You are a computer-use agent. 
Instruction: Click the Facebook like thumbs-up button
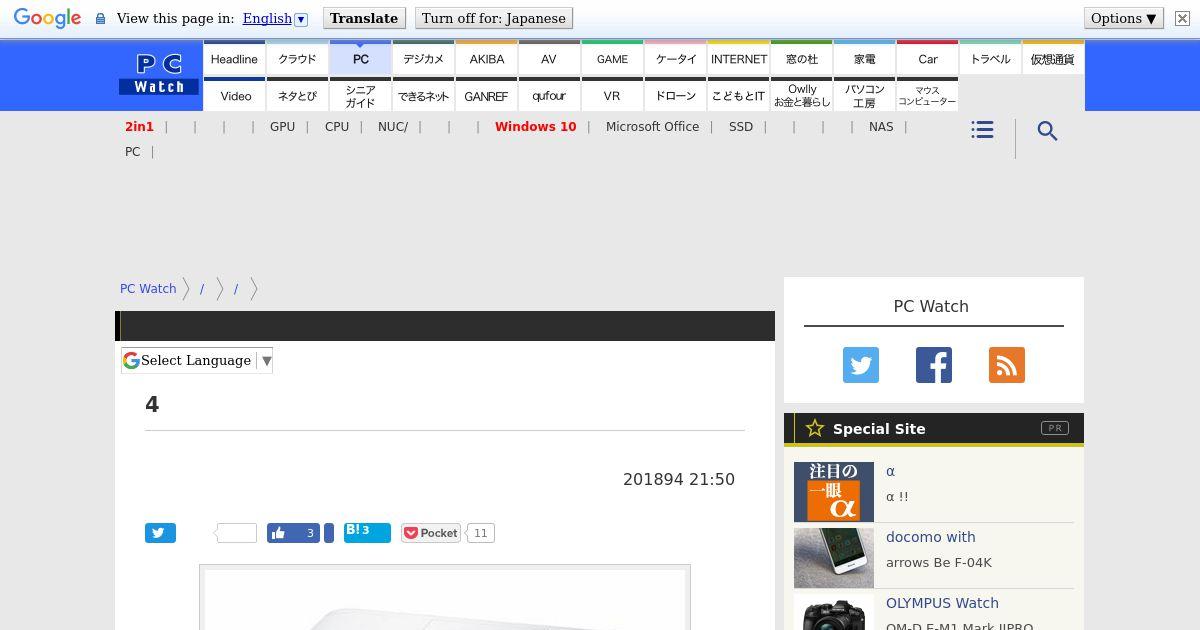[294, 533]
